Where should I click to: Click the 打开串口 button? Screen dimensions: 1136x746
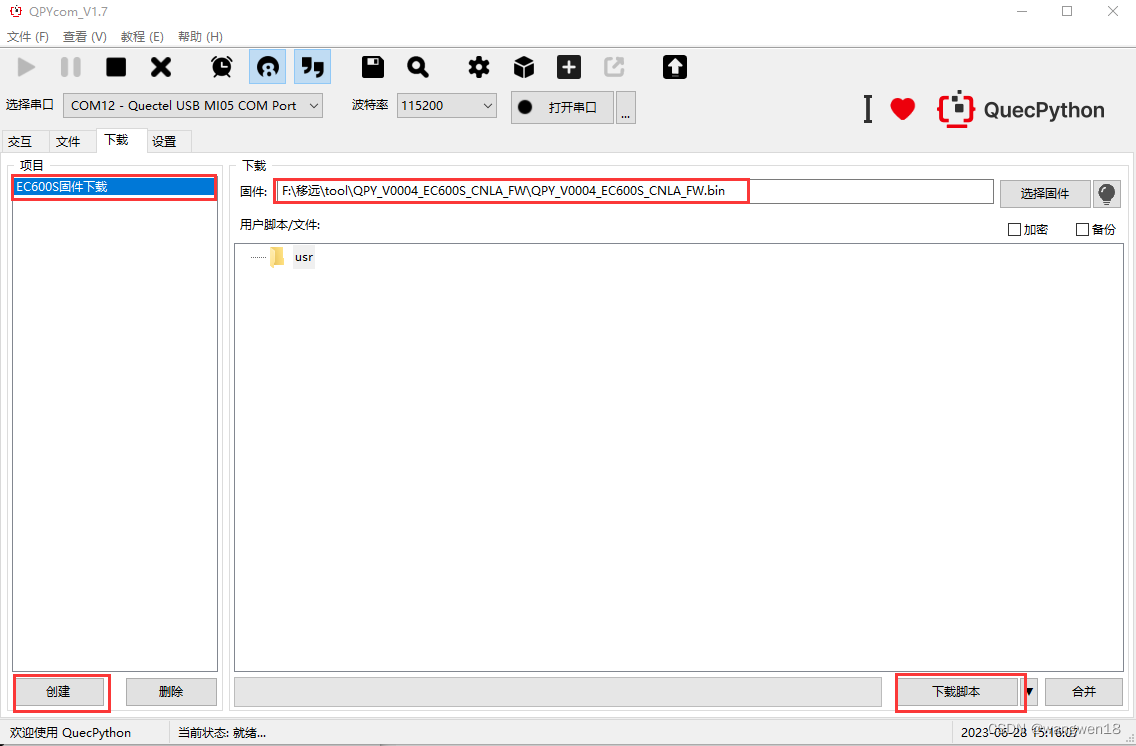pos(562,107)
